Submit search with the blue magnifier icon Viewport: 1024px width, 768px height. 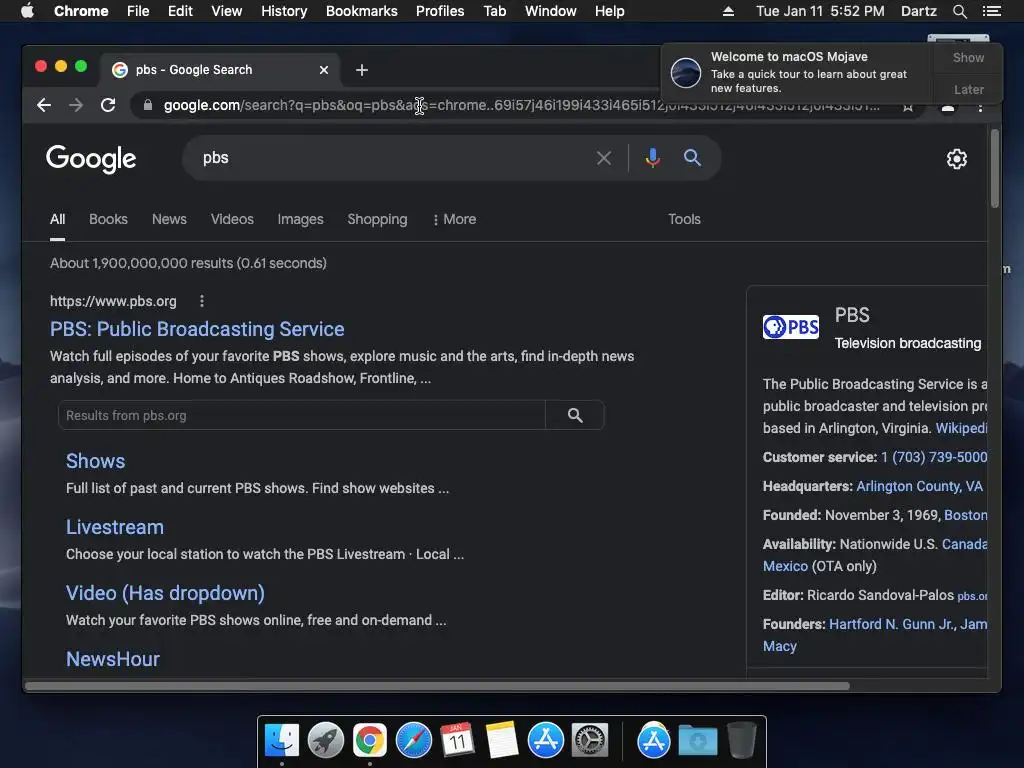(692, 157)
